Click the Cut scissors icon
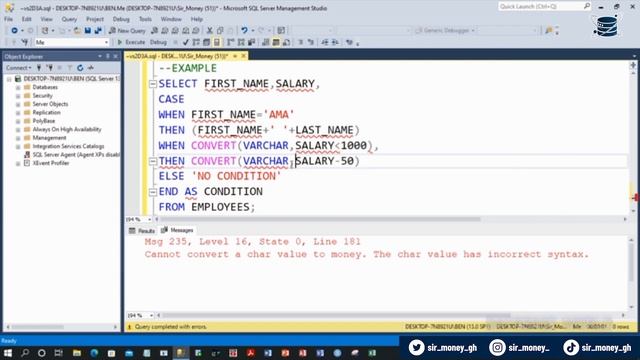 (209, 31)
